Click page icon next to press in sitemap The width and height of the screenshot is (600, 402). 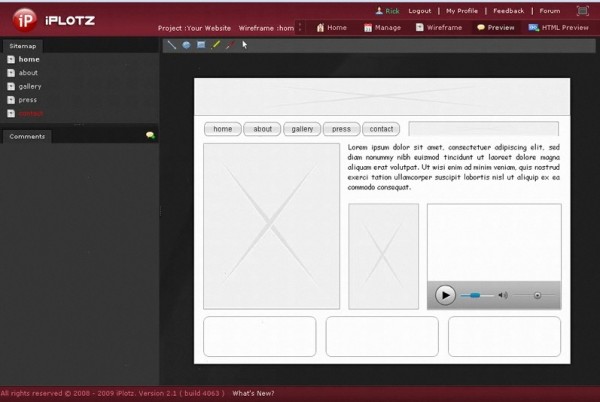pyautogui.click(x=11, y=100)
